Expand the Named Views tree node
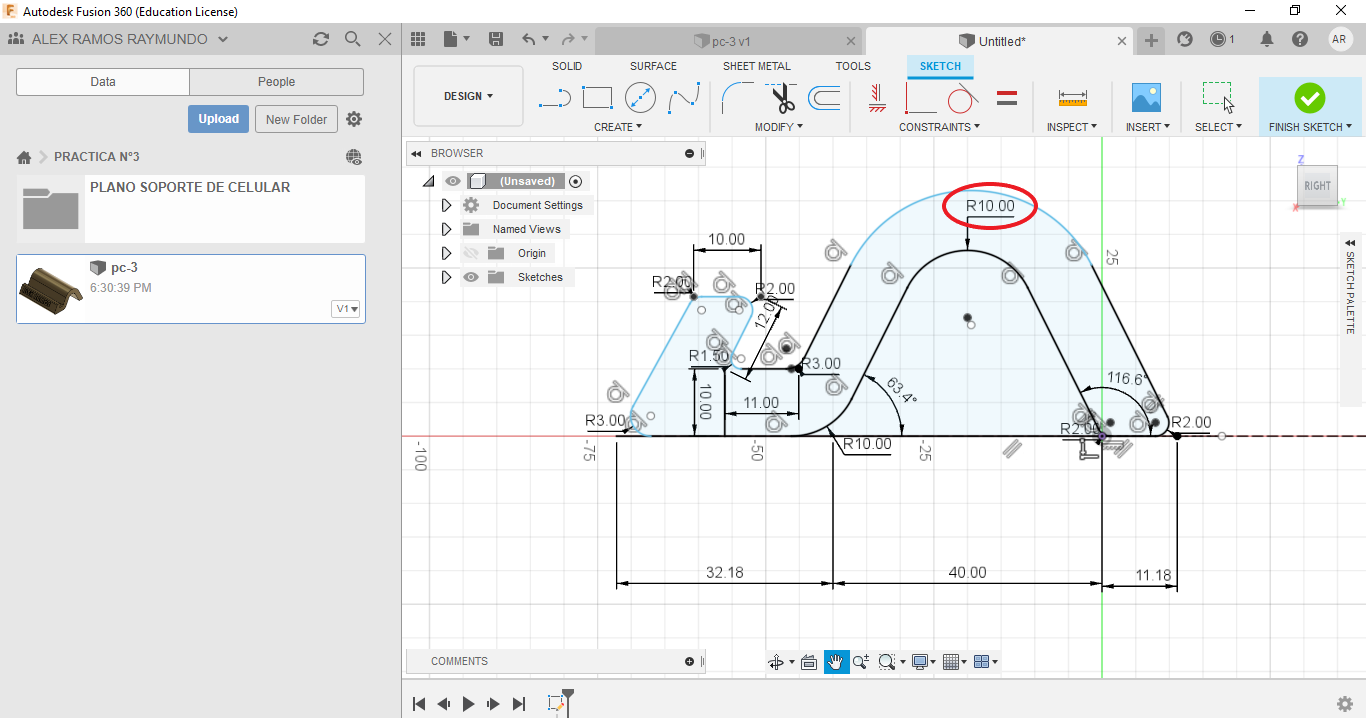The image size is (1366, 718). pos(447,229)
